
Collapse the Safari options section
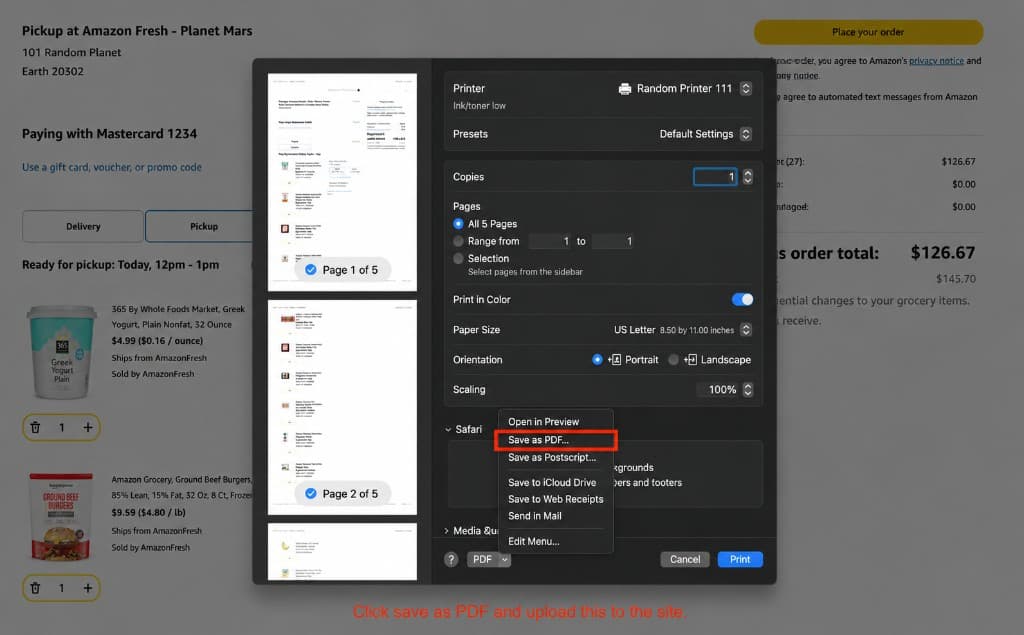(x=448, y=430)
